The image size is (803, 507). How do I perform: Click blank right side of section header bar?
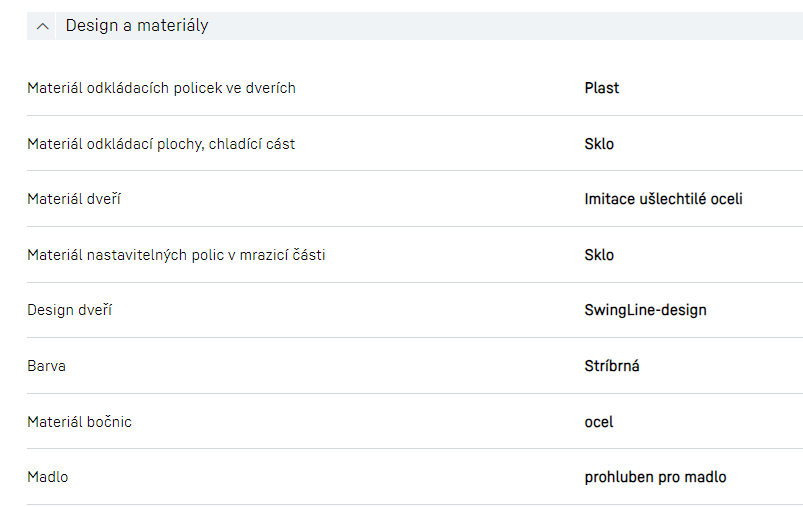pos(550,26)
